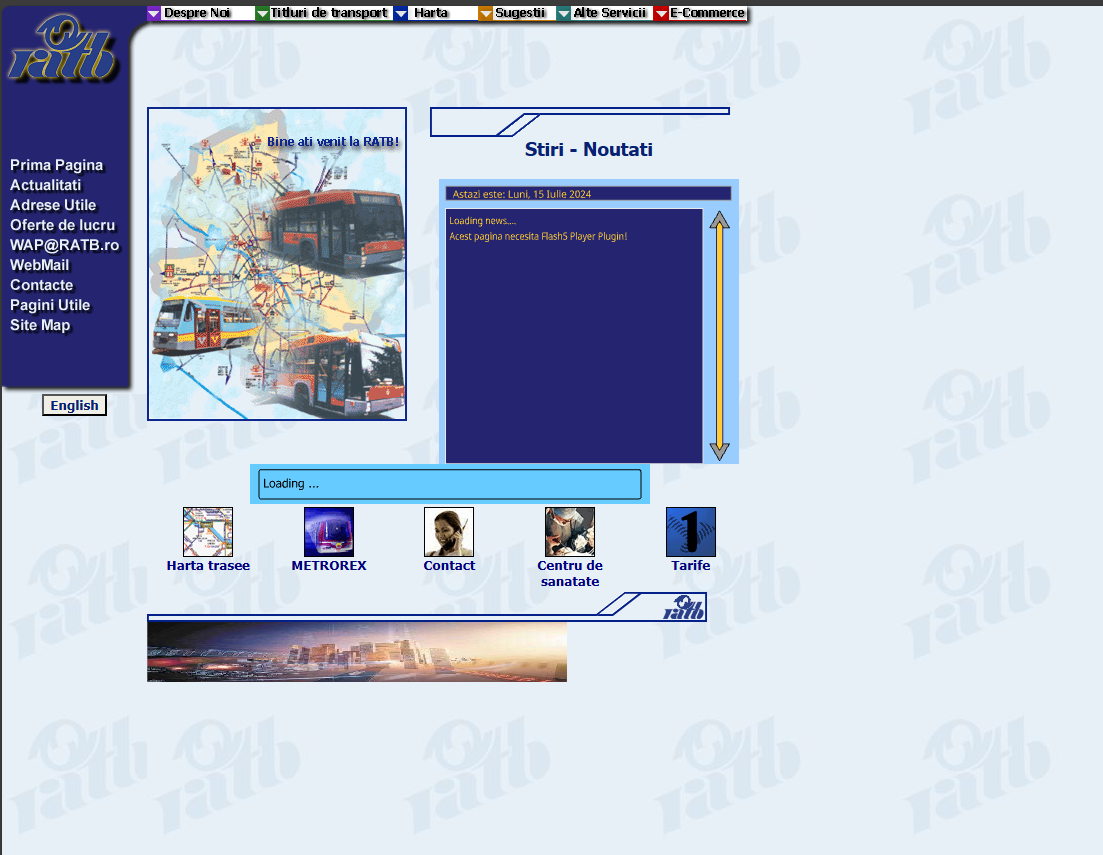Click the welcome map and buses image
Viewport: 1103px width, 855px height.
tap(277, 264)
